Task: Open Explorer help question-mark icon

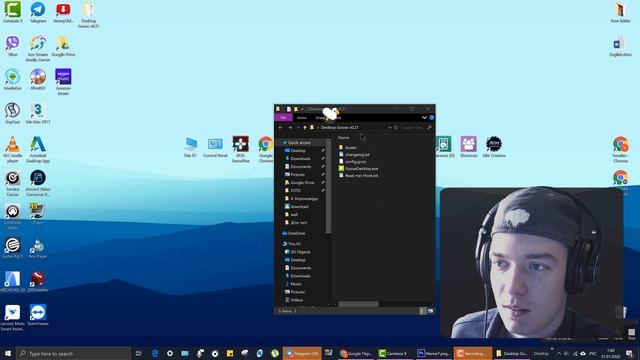Action: coord(431,118)
